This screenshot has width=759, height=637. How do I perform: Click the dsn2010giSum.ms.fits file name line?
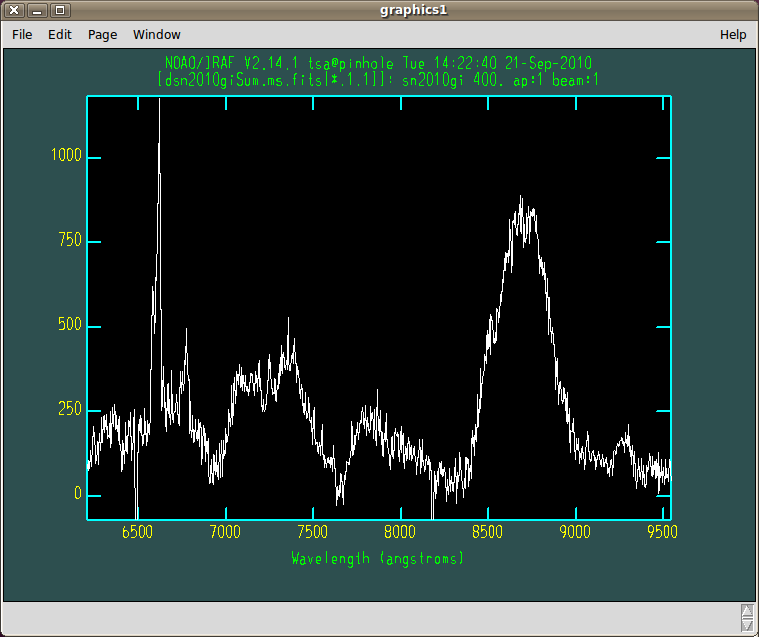point(378,78)
